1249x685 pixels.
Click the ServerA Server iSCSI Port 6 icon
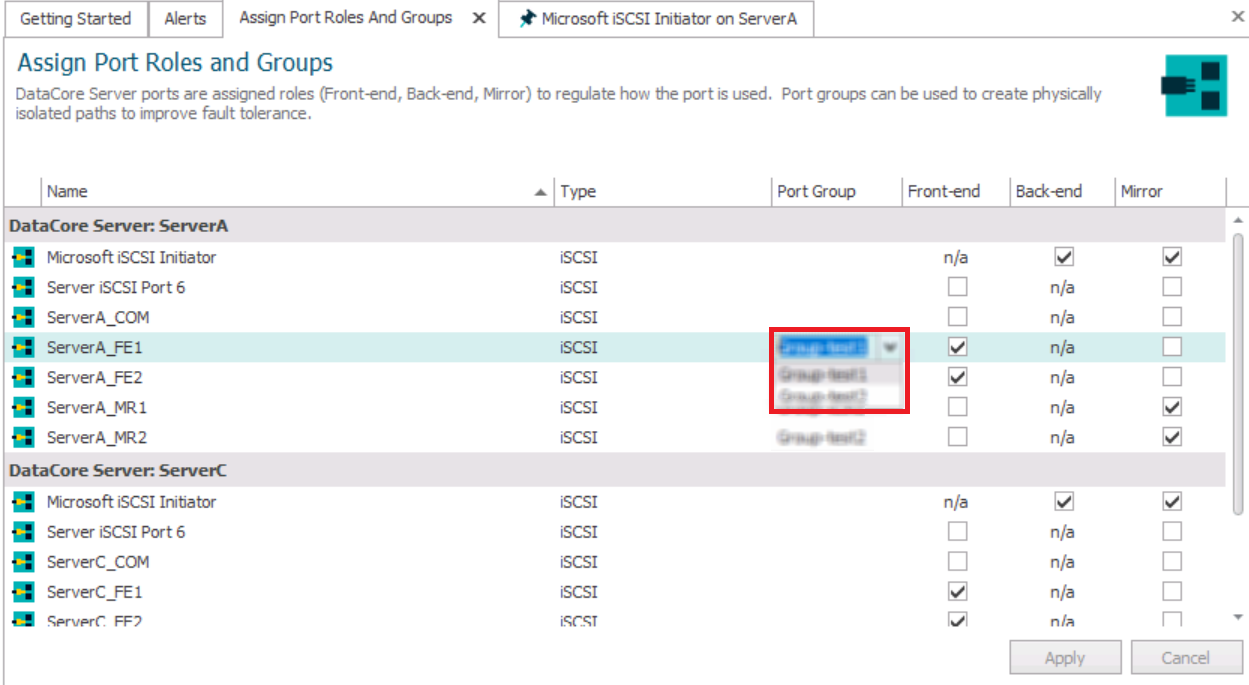click(23, 288)
